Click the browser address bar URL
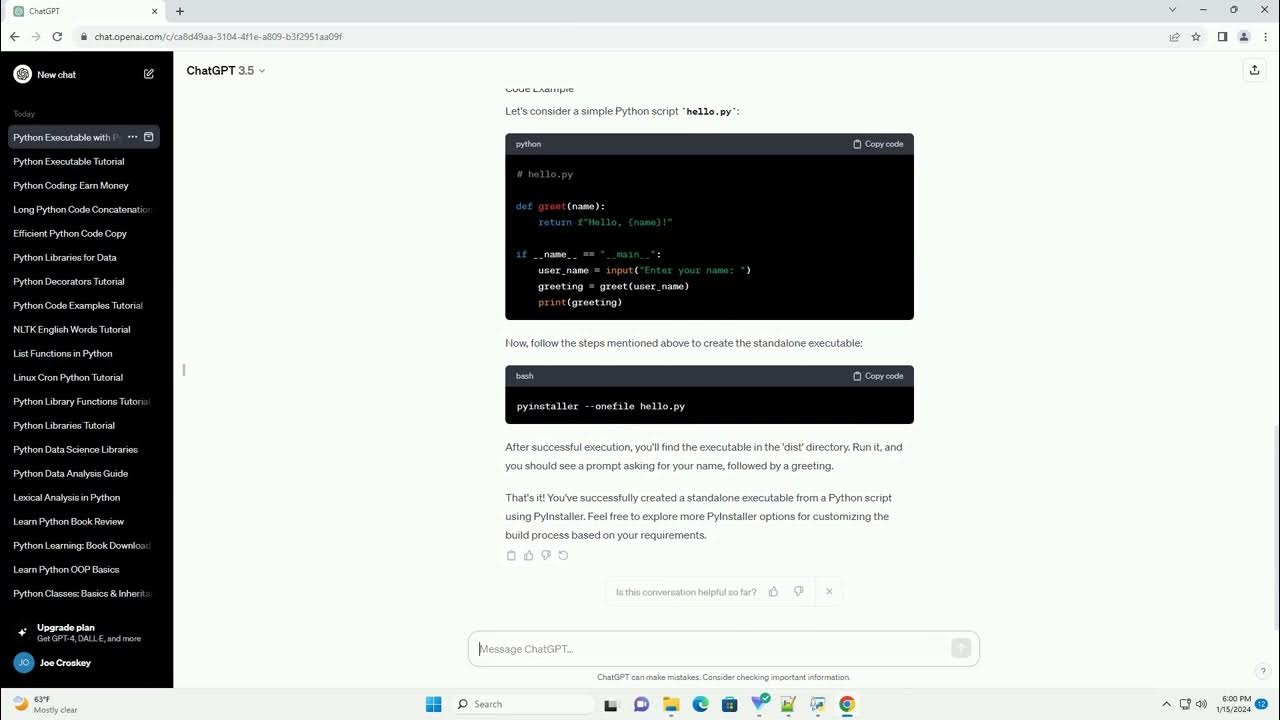1280x720 pixels. tap(218, 37)
